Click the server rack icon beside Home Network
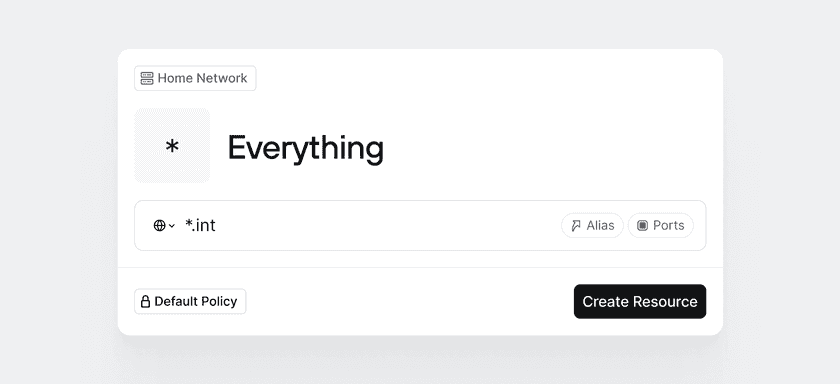This screenshot has height=384, width=840. 147,78
